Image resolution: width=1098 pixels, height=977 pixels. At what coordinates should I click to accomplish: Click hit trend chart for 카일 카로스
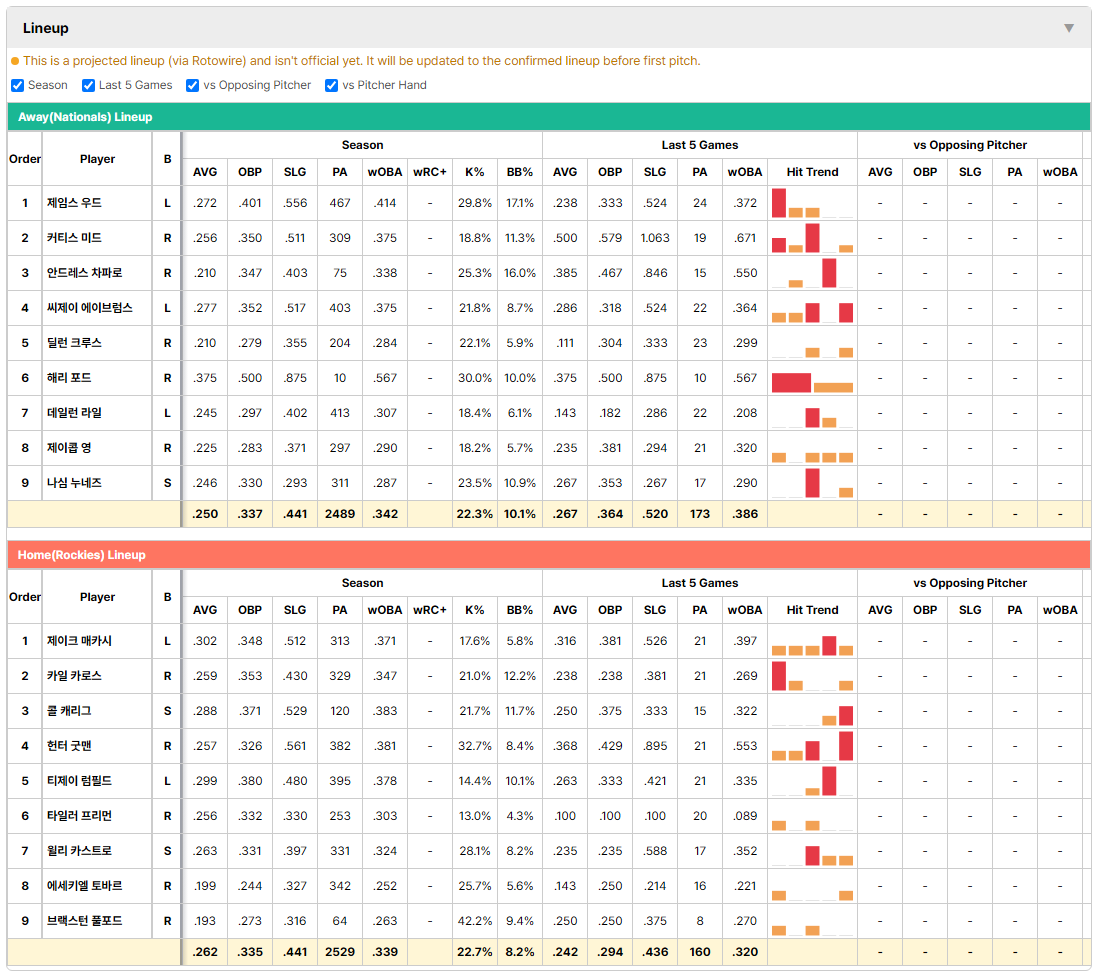[812, 676]
